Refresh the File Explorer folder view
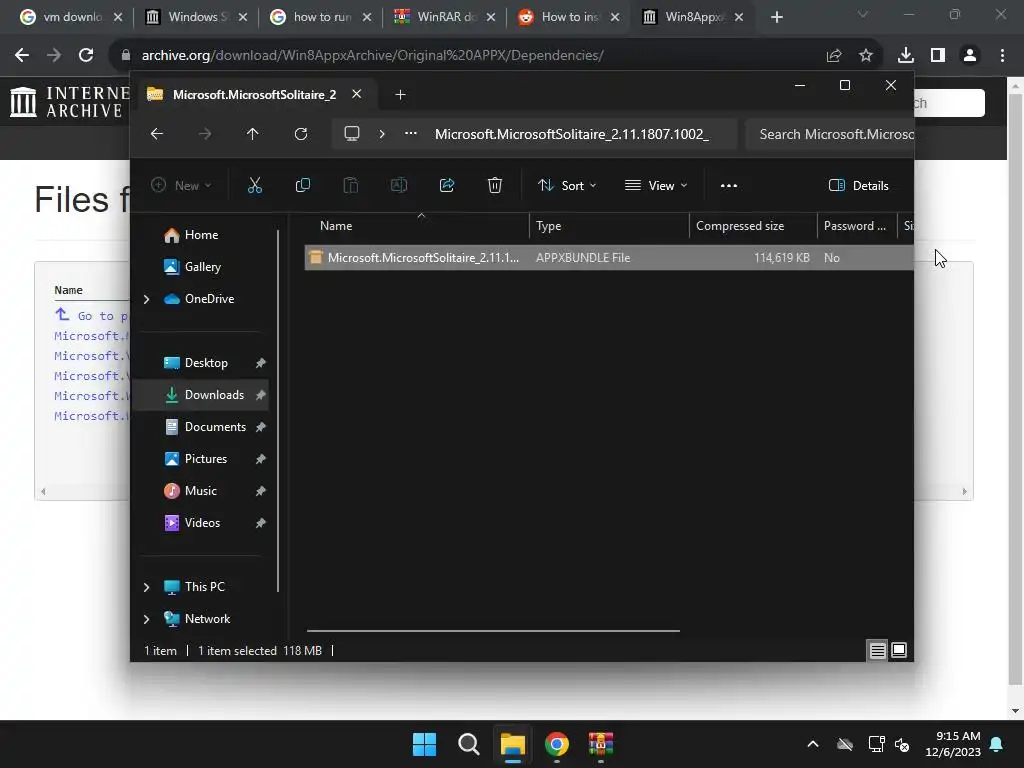The image size is (1024, 768). pyautogui.click(x=300, y=134)
